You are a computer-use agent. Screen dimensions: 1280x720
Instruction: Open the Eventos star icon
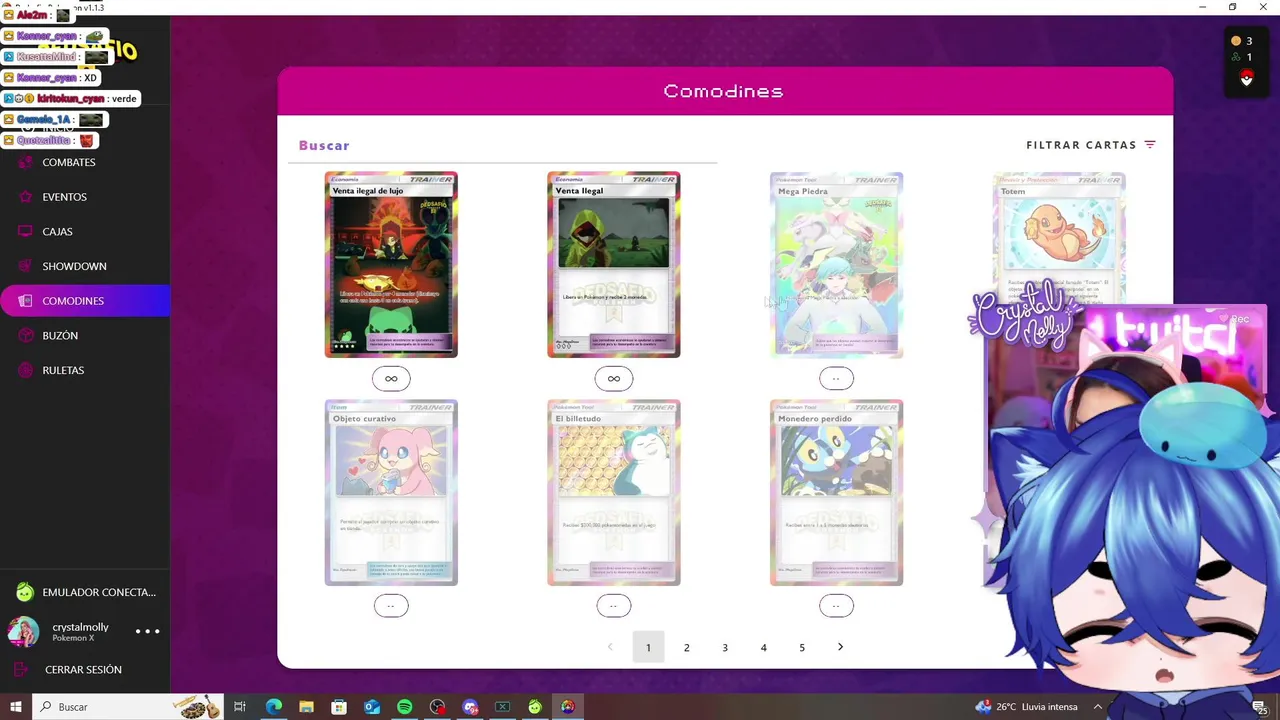(x=25, y=197)
